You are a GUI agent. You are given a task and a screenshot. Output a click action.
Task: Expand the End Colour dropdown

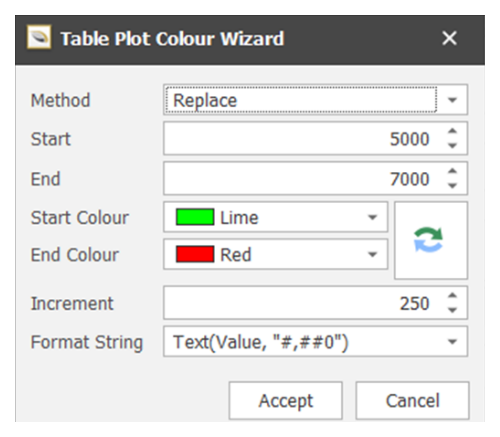[x=372, y=255]
